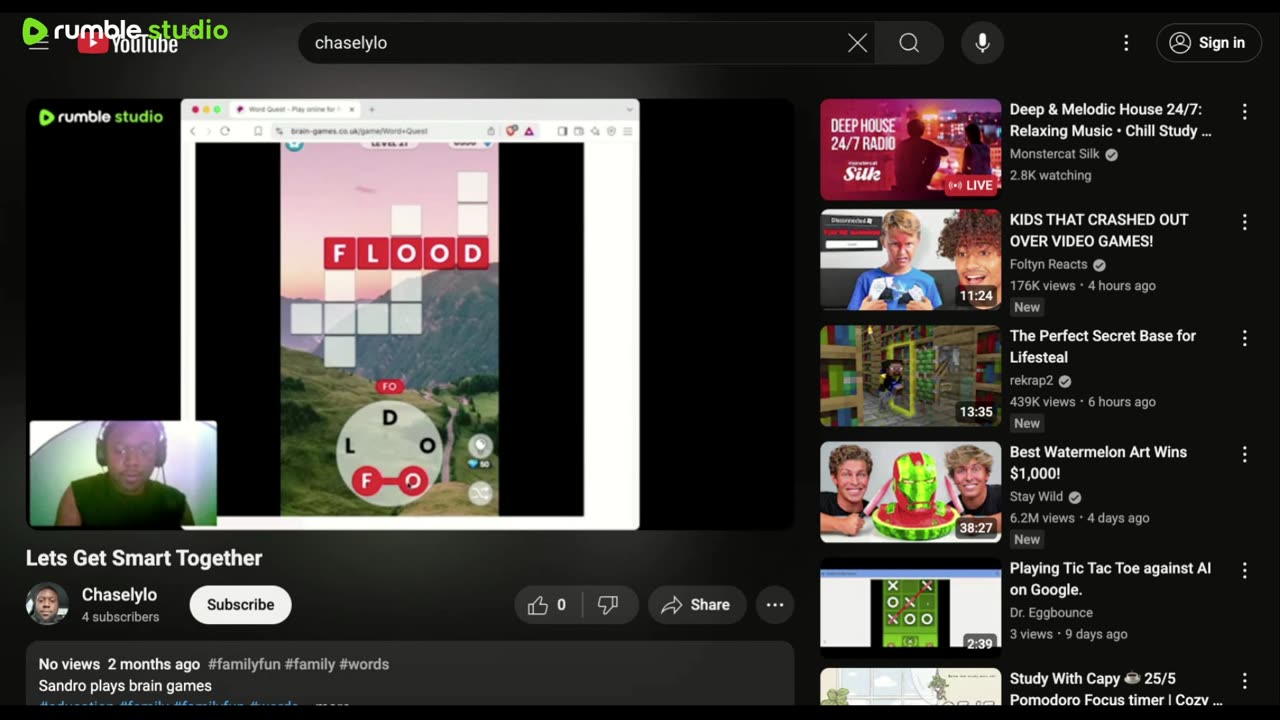Sign in to YouTube account
This screenshot has height=720, width=1280.
click(1208, 43)
